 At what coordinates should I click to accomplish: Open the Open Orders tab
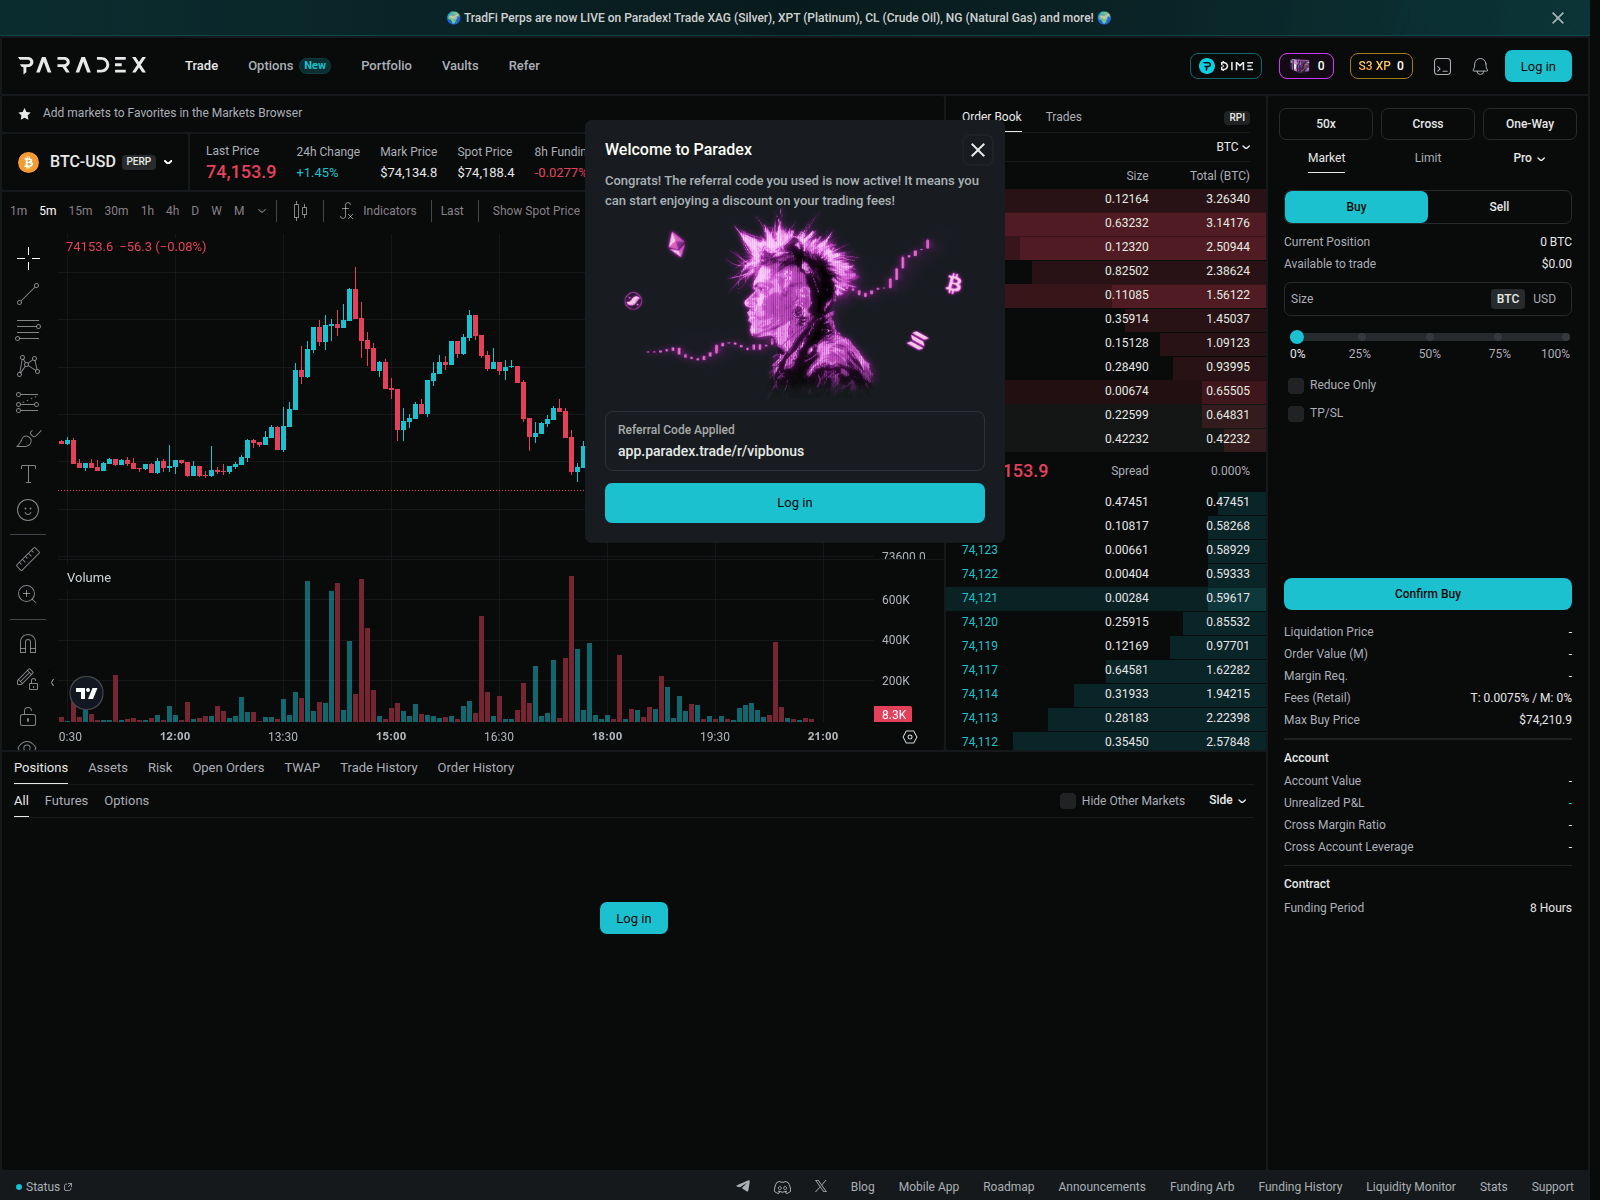(228, 768)
